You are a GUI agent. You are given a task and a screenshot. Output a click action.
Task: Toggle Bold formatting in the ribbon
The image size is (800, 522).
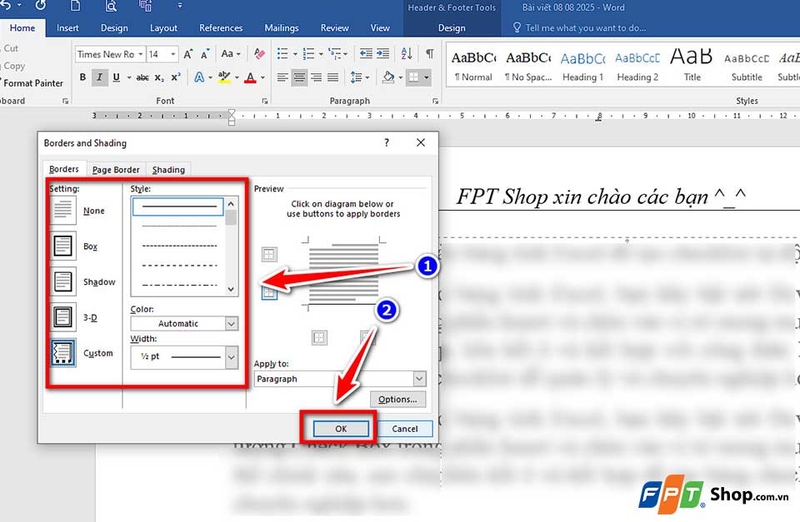(83, 78)
